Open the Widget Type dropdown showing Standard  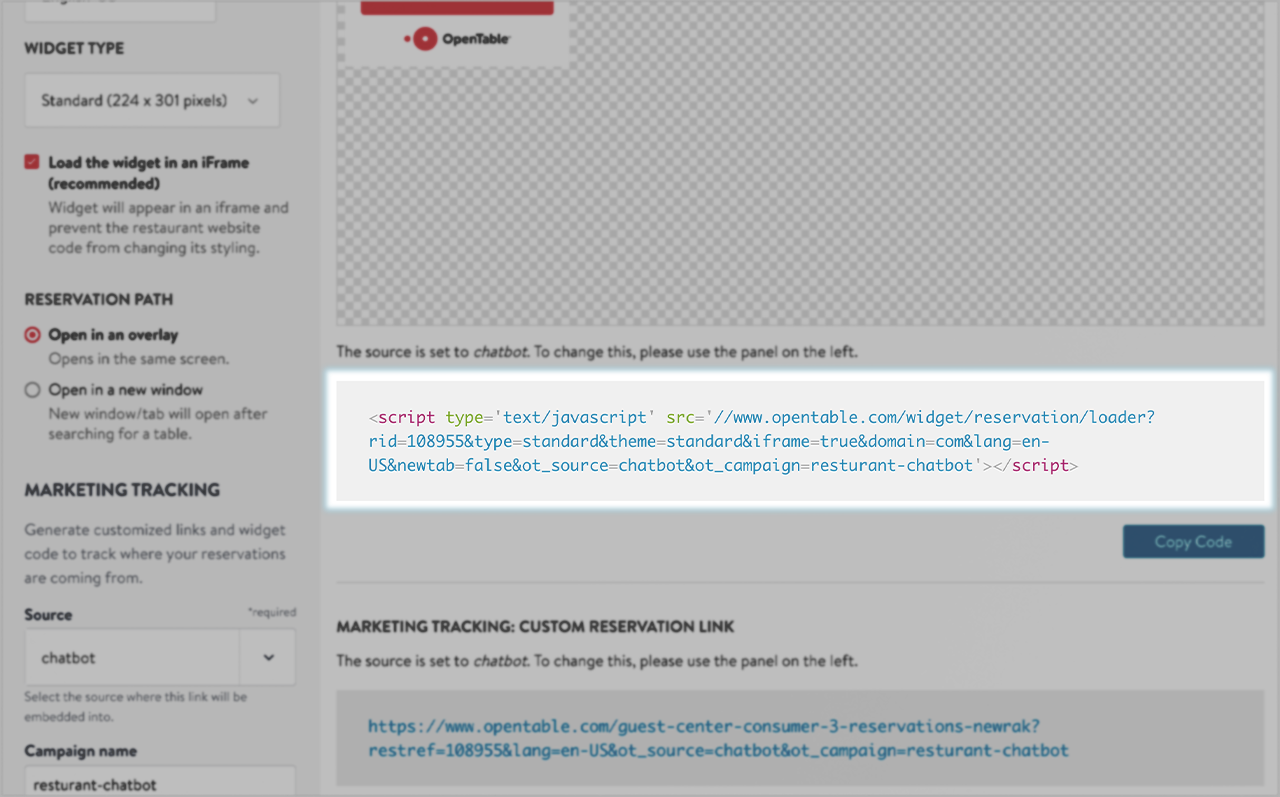(152, 100)
